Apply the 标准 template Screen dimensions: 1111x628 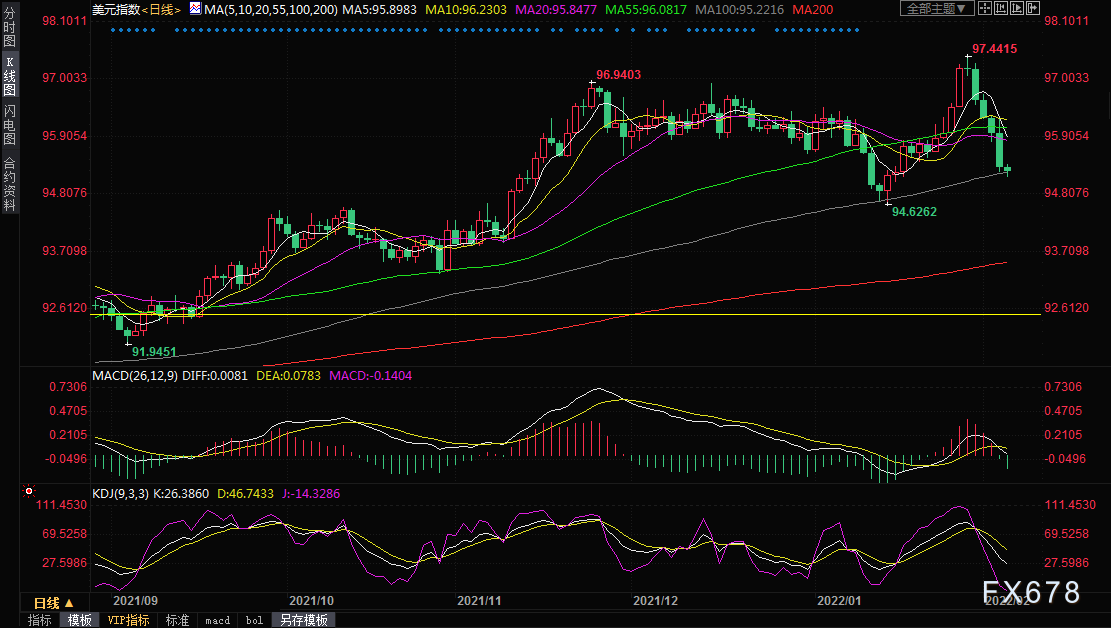178,620
